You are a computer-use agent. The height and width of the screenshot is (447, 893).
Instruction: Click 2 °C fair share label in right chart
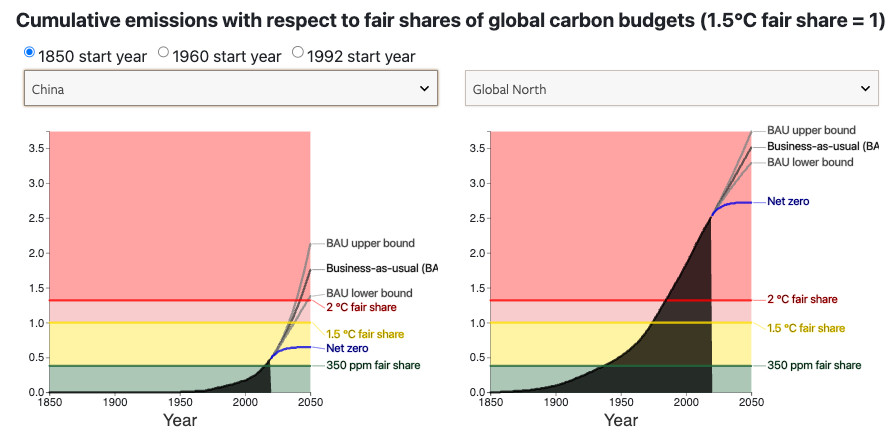pyautogui.click(x=802, y=299)
